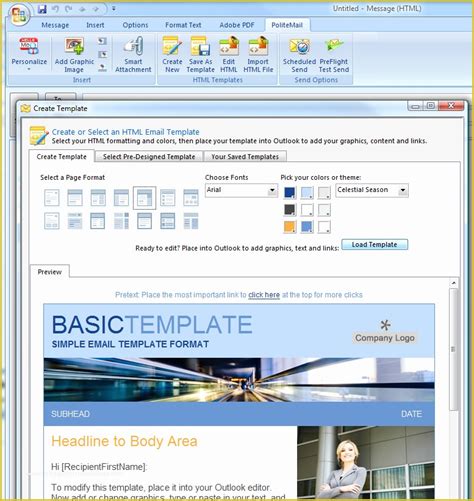Select sixth page format in bottom row

click(x=168, y=221)
